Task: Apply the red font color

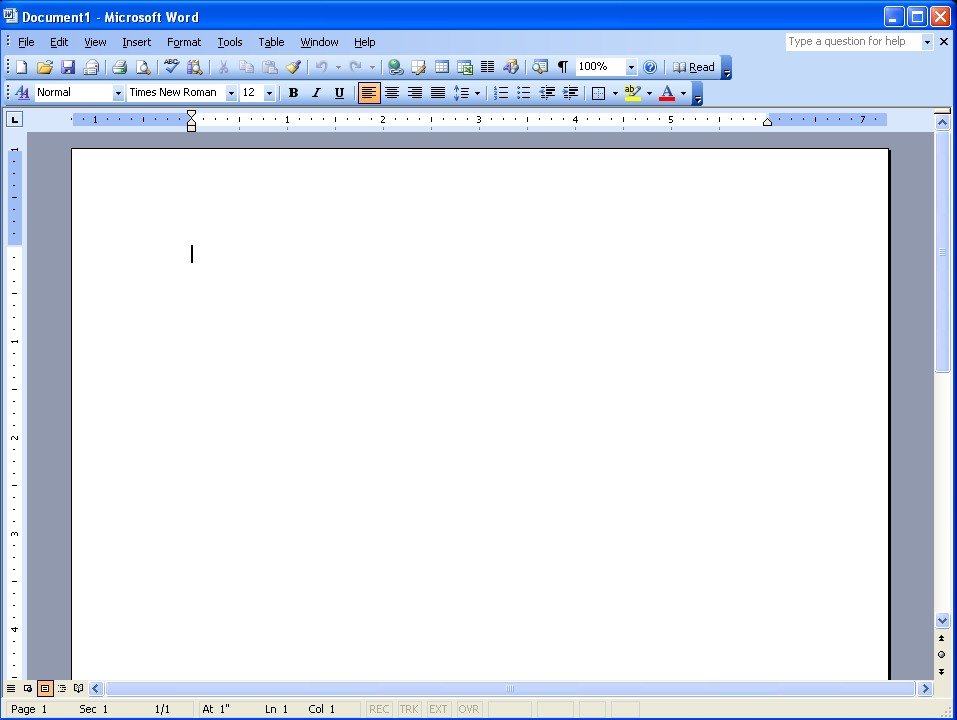Action: (x=667, y=93)
